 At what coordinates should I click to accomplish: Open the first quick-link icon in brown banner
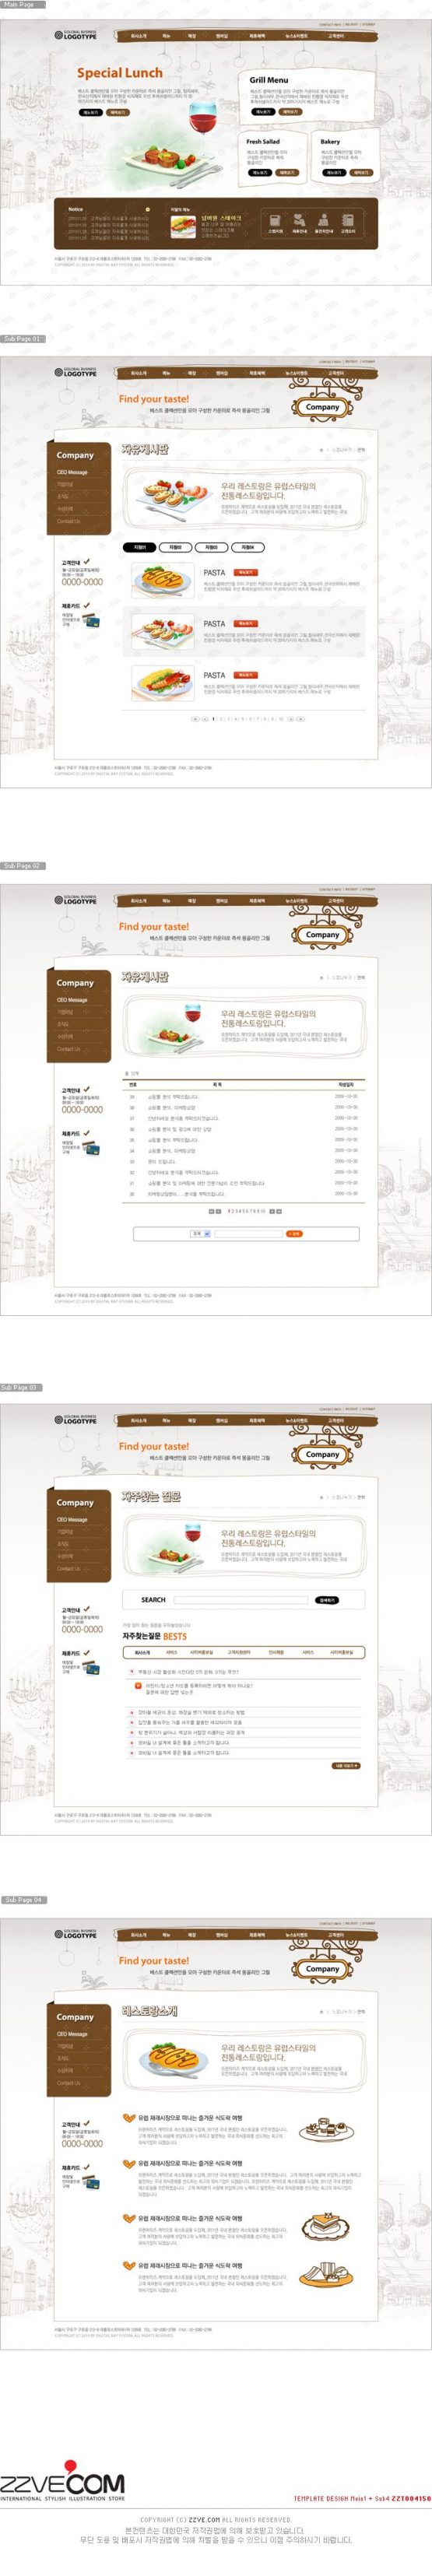click(x=275, y=220)
